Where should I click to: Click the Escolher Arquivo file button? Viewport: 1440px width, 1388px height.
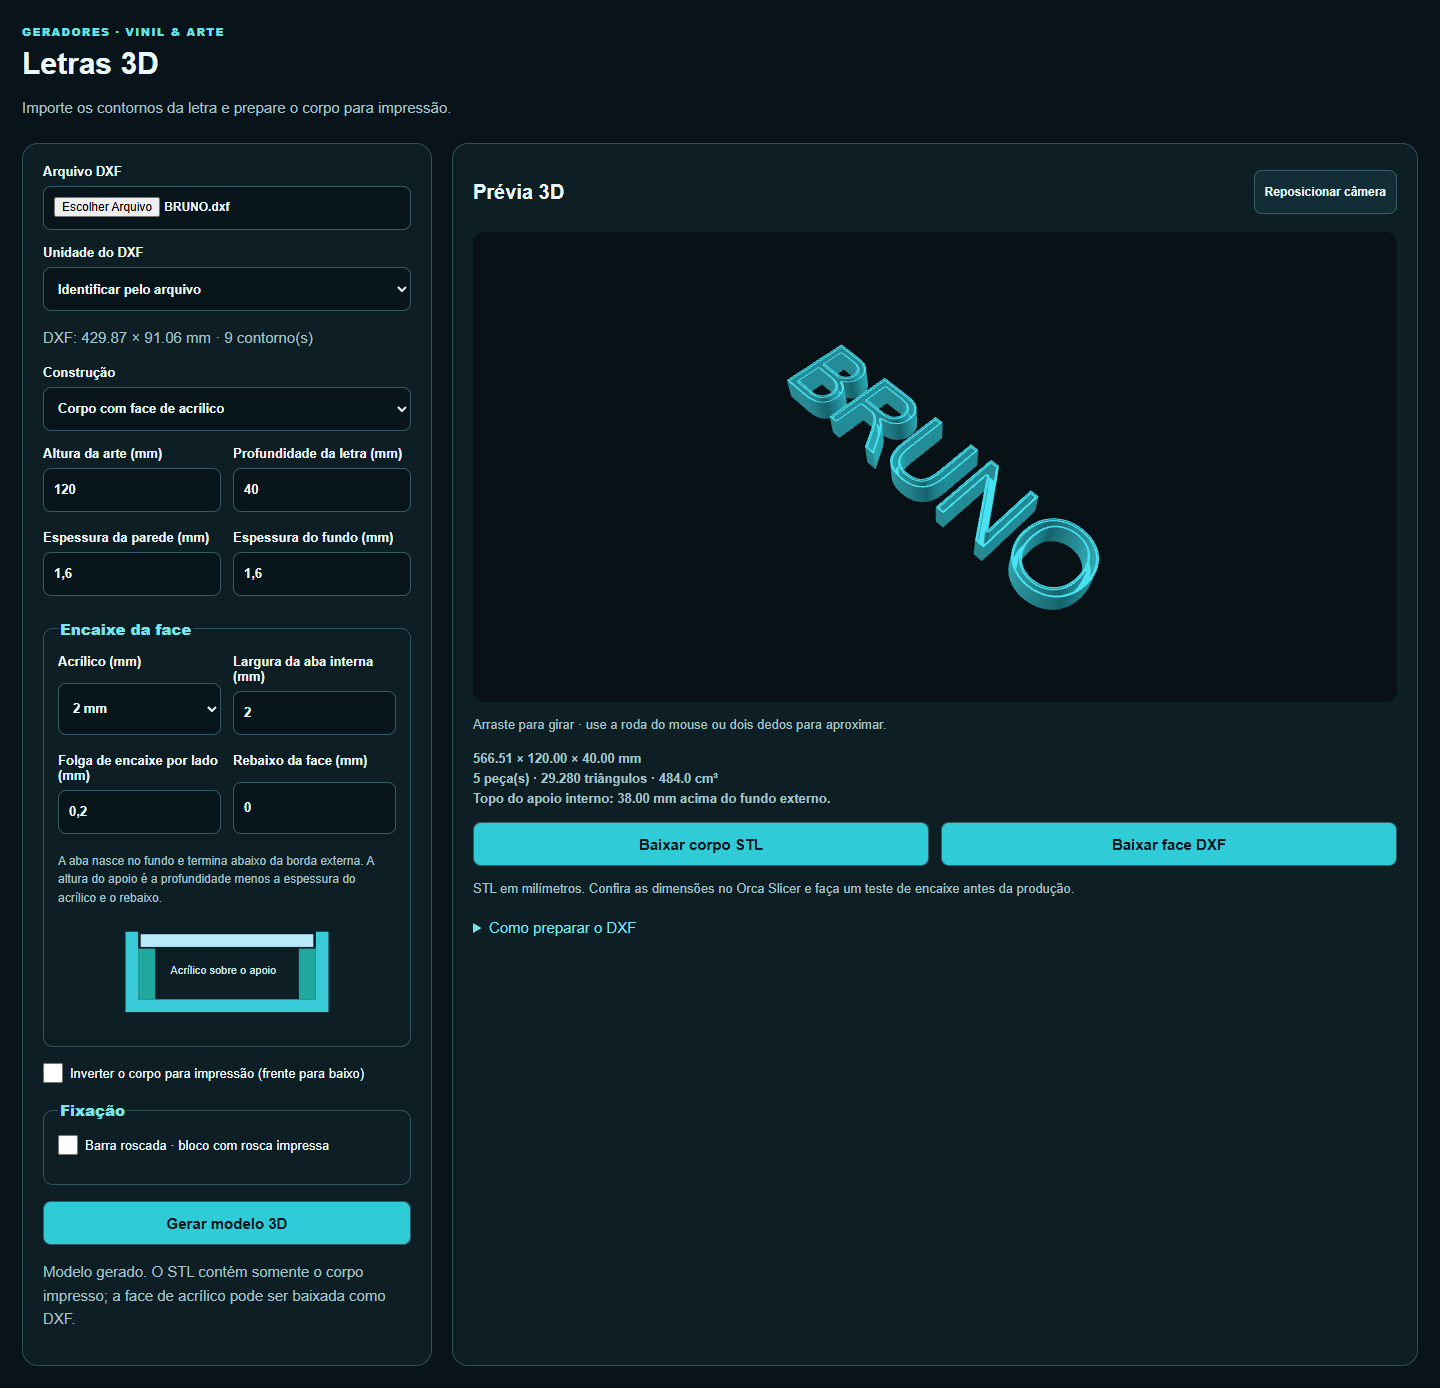[x=107, y=207]
